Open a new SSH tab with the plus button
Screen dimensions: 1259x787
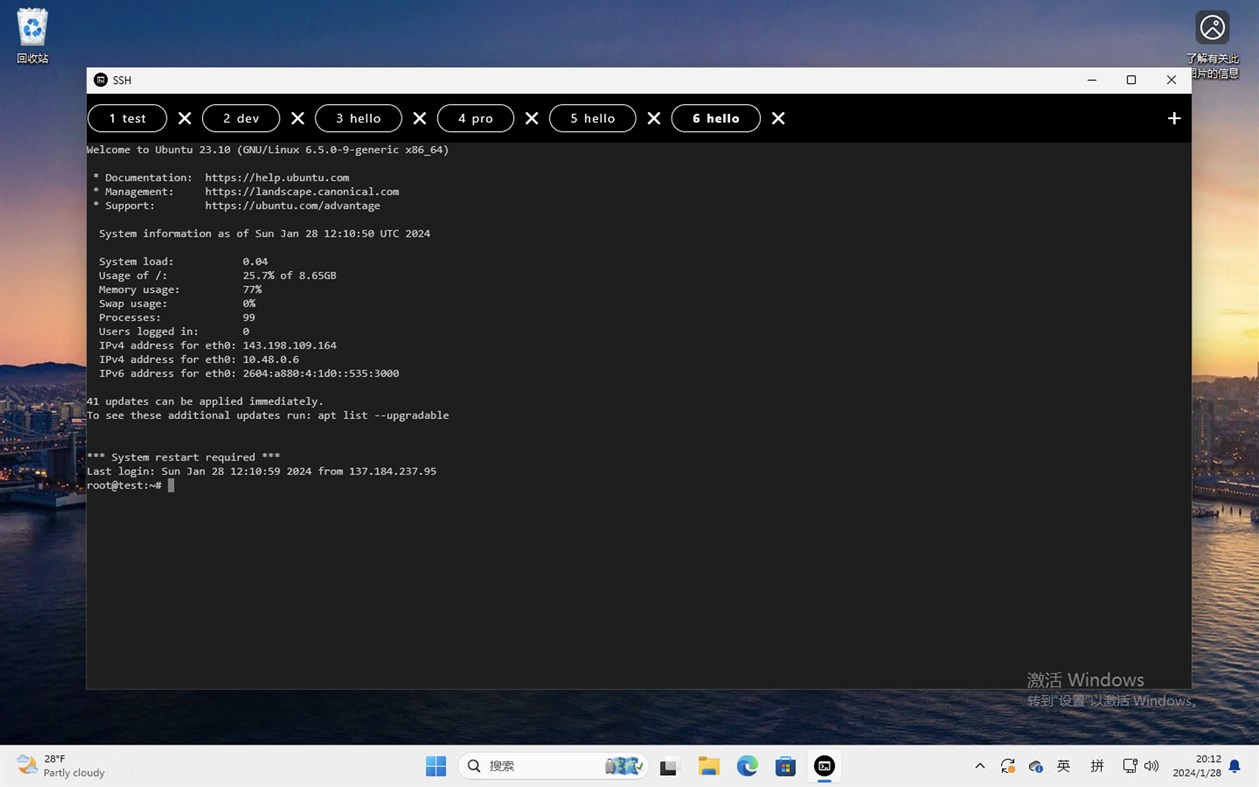point(1174,118)
